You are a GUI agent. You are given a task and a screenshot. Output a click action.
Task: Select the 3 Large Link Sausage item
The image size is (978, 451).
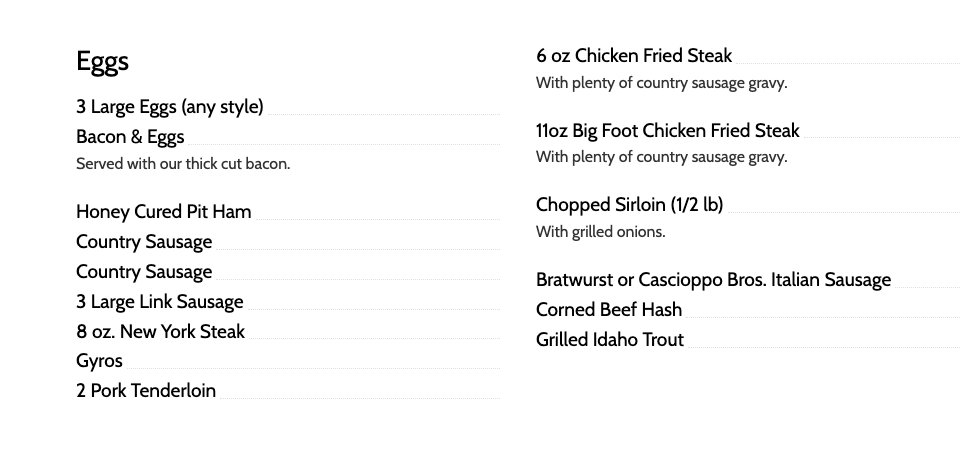[x=160, y=302]
